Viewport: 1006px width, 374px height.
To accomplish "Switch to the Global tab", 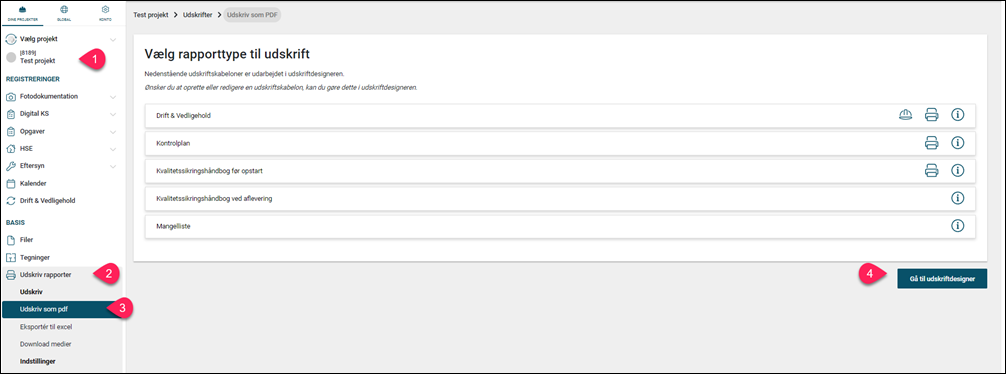I will [x=64, y=13].
